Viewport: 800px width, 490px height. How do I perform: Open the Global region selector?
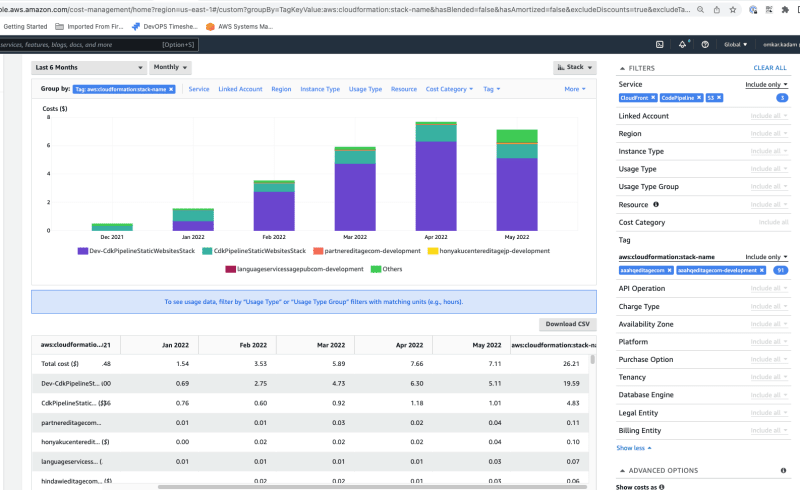(735, 44)
